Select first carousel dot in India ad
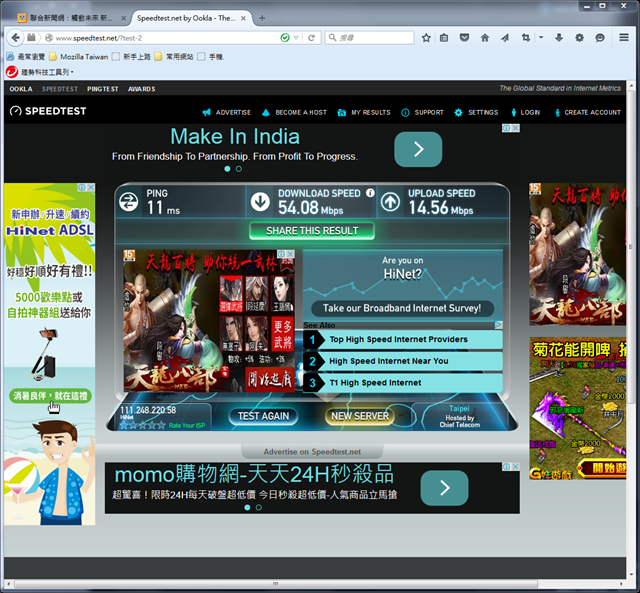Screen dimensions: 640x593 tap(227, 169)
